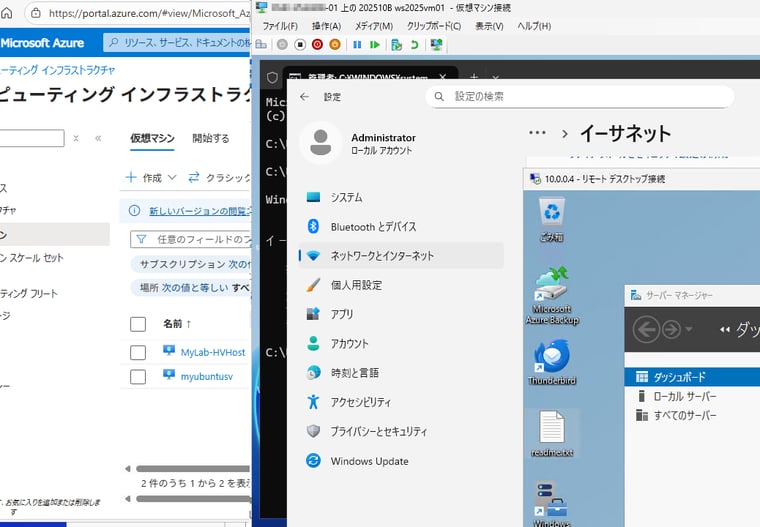
Task: Click Server Manager forward navigation button
Action: (671, 330)
